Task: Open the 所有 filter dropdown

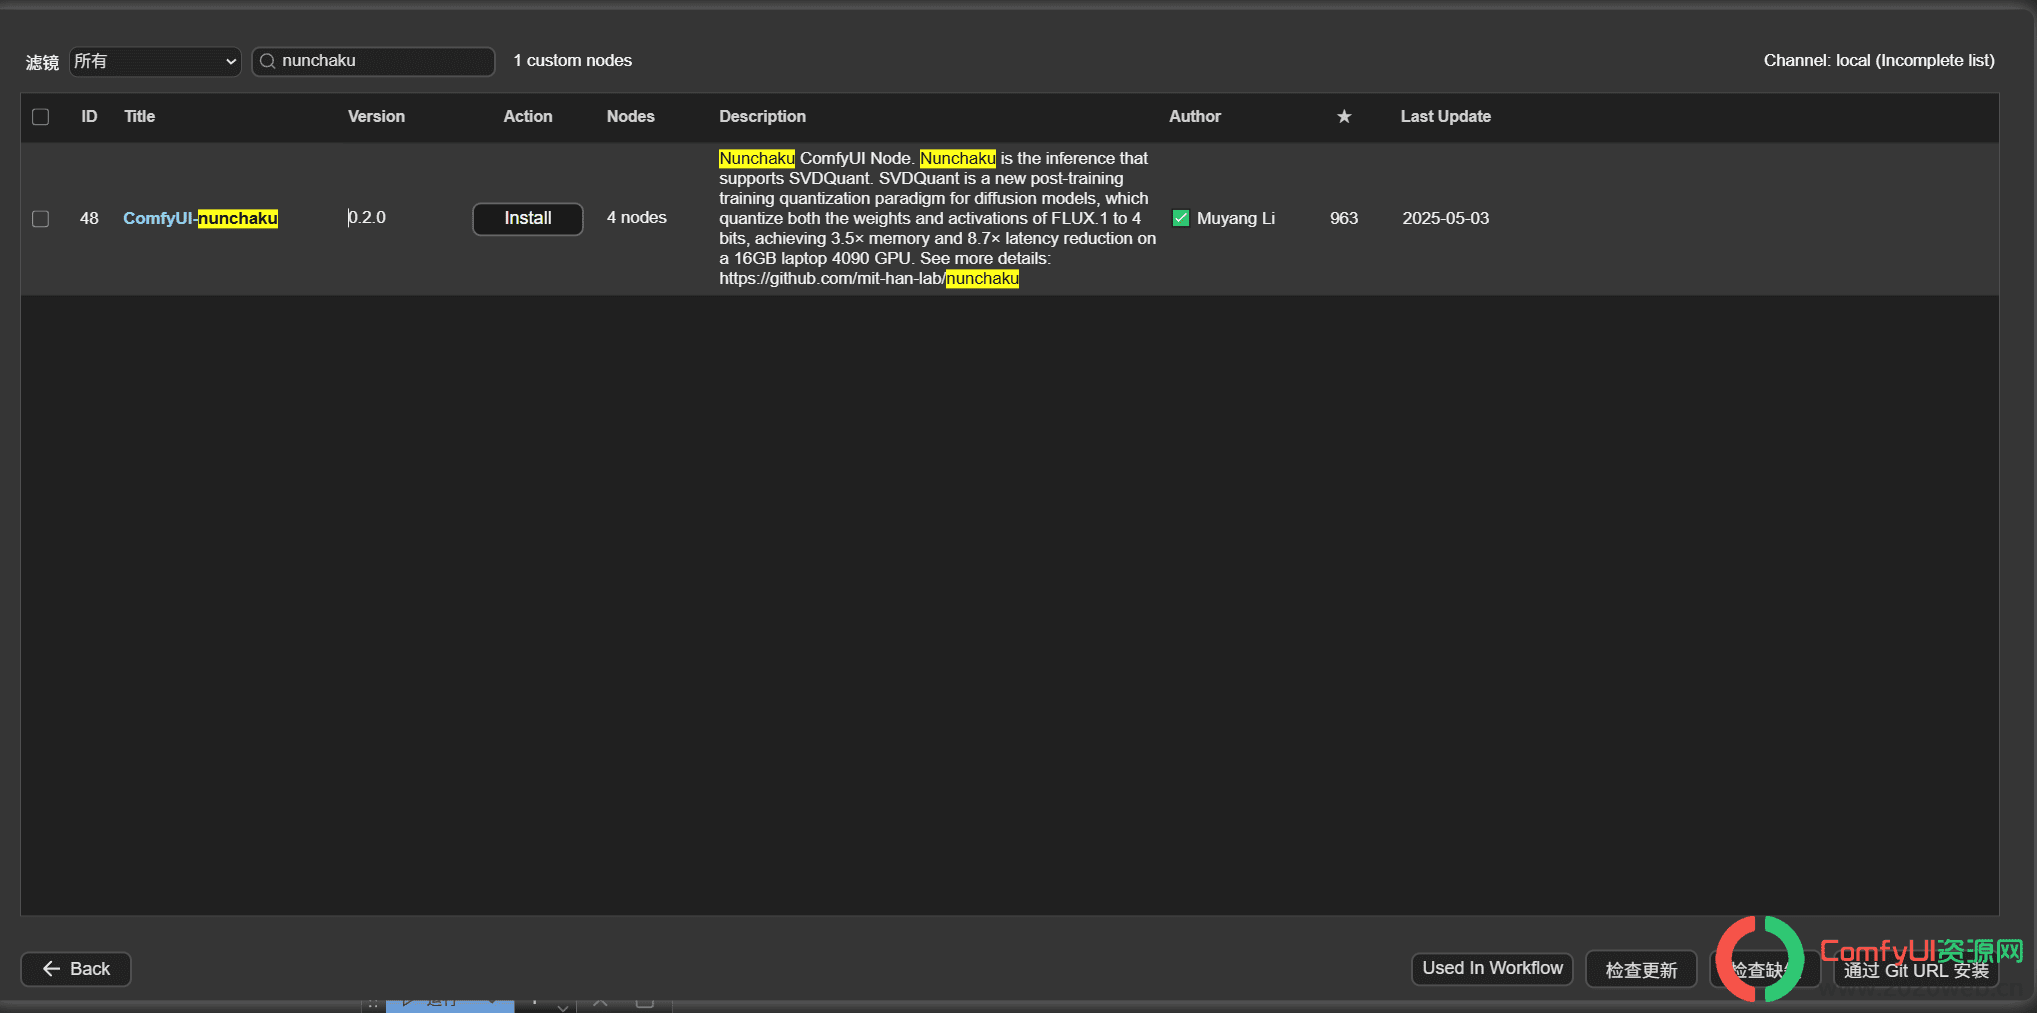Action: pos(155,61)
